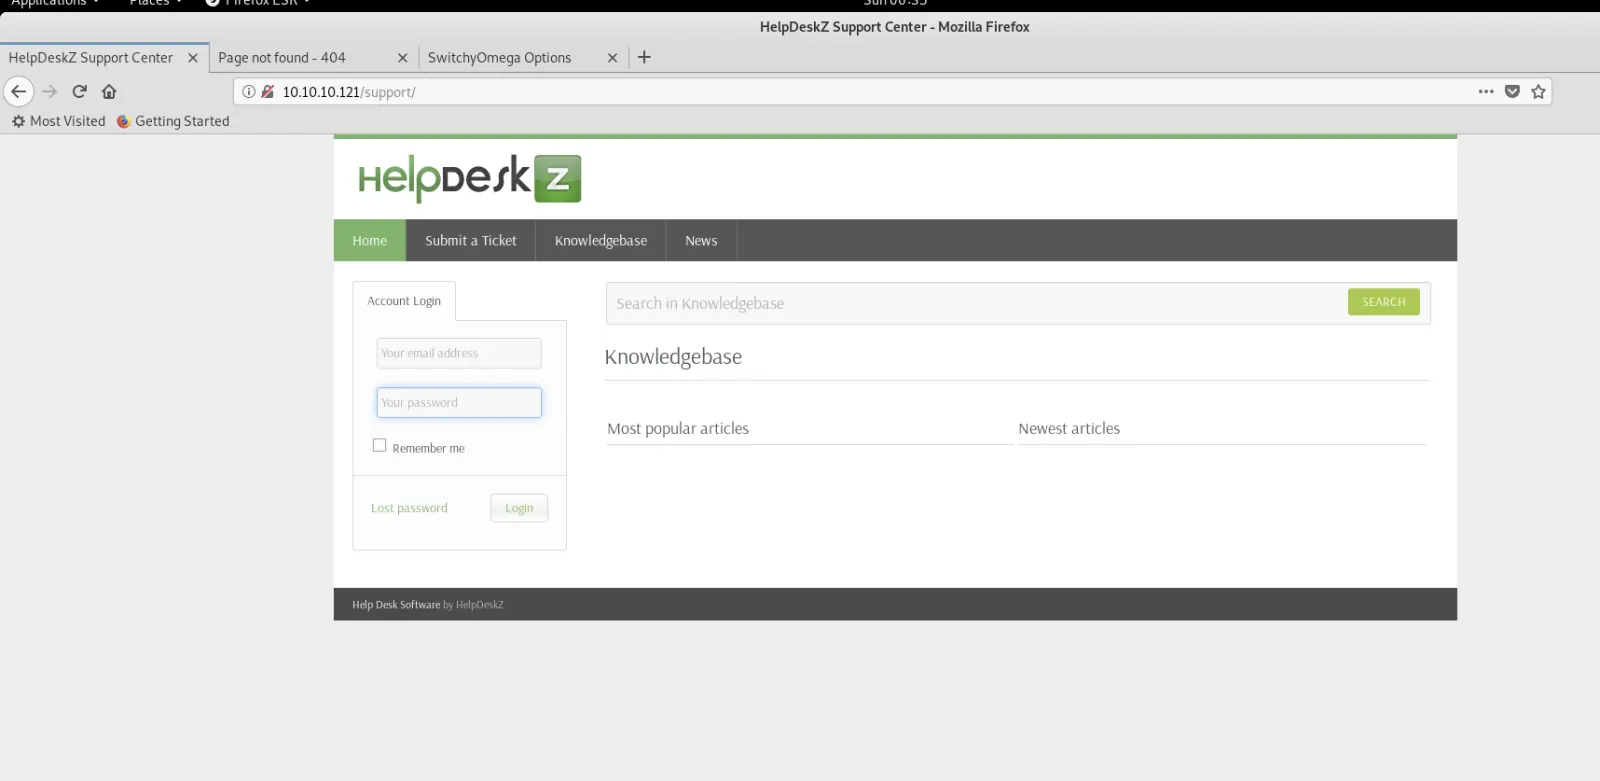The height and width of the screenshot is (781, 1600).
Task: Switch to the SwitchyOmega Options tab
Action: (x=523, y=58)
